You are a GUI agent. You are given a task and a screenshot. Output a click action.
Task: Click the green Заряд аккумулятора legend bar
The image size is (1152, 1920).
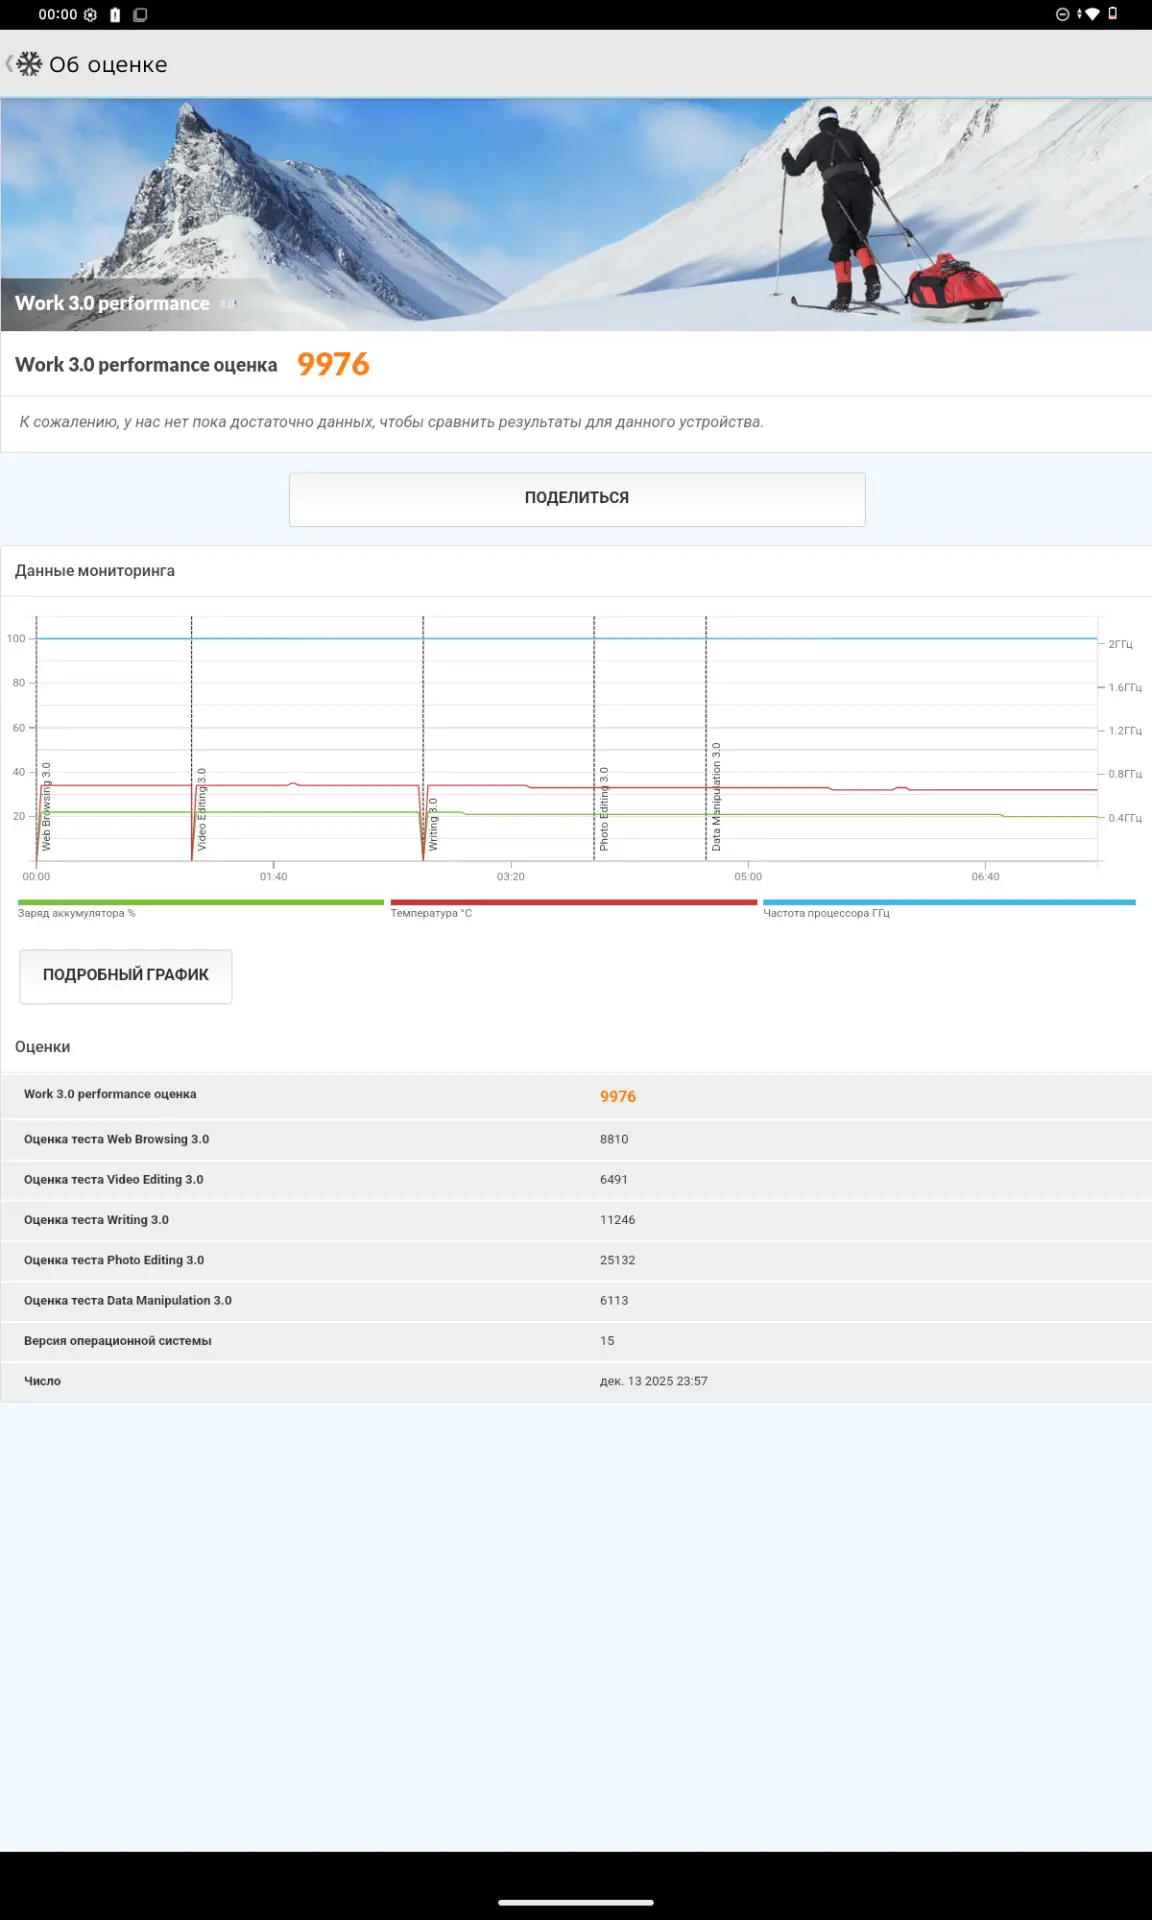tap(200, 902)
